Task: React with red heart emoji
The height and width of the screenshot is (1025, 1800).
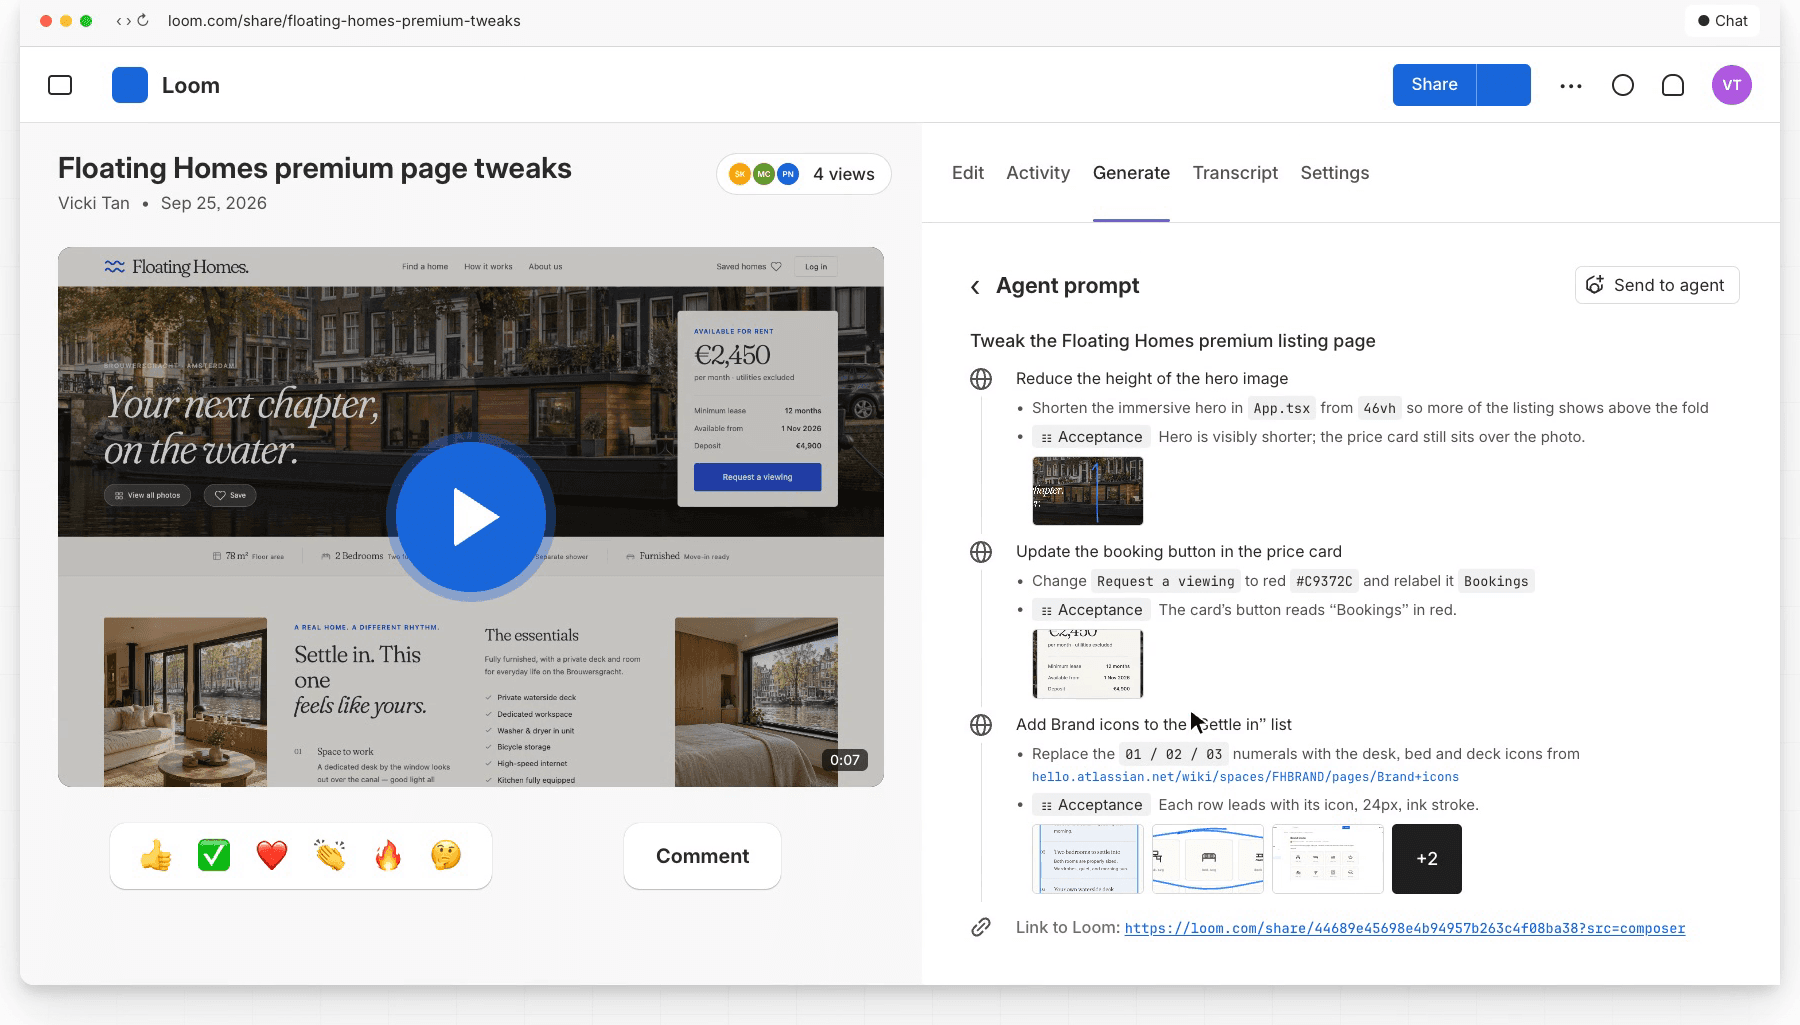Action: point(272,856)
